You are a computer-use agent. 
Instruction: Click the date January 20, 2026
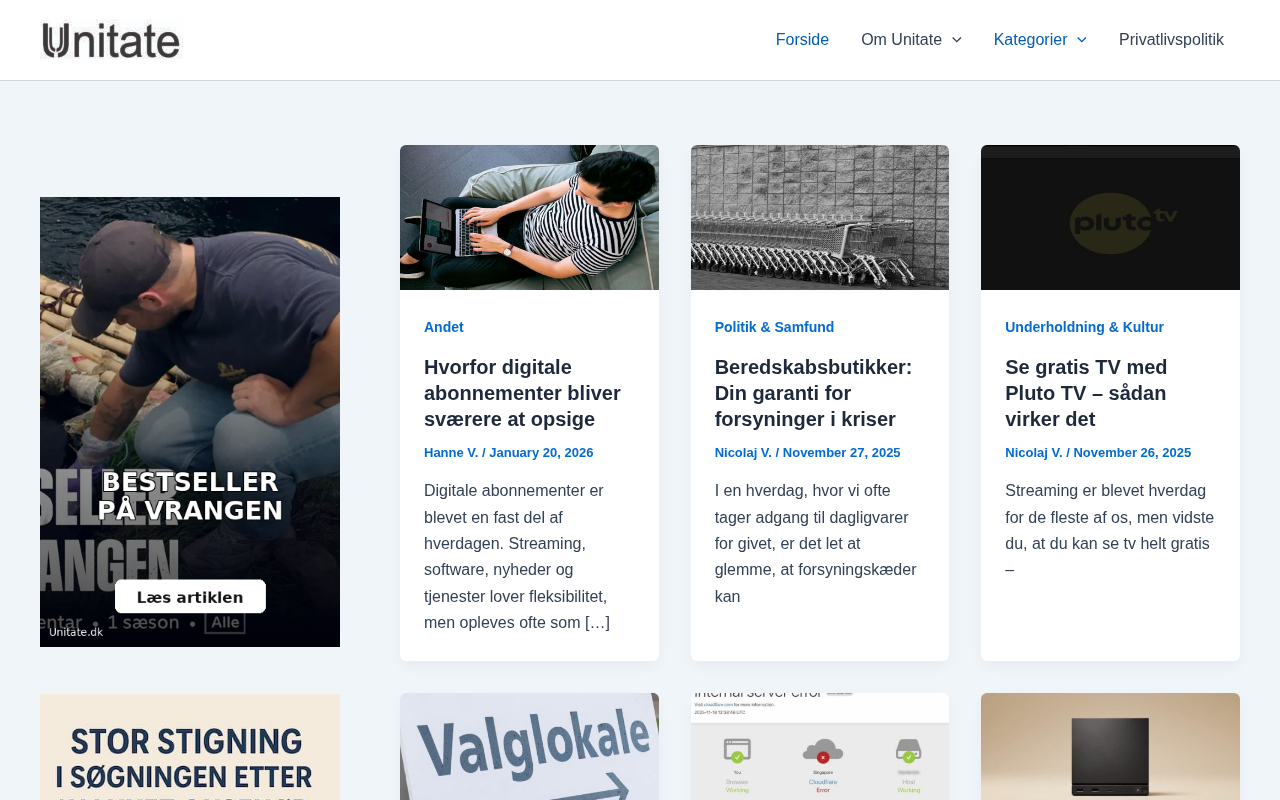pos(541,453)
